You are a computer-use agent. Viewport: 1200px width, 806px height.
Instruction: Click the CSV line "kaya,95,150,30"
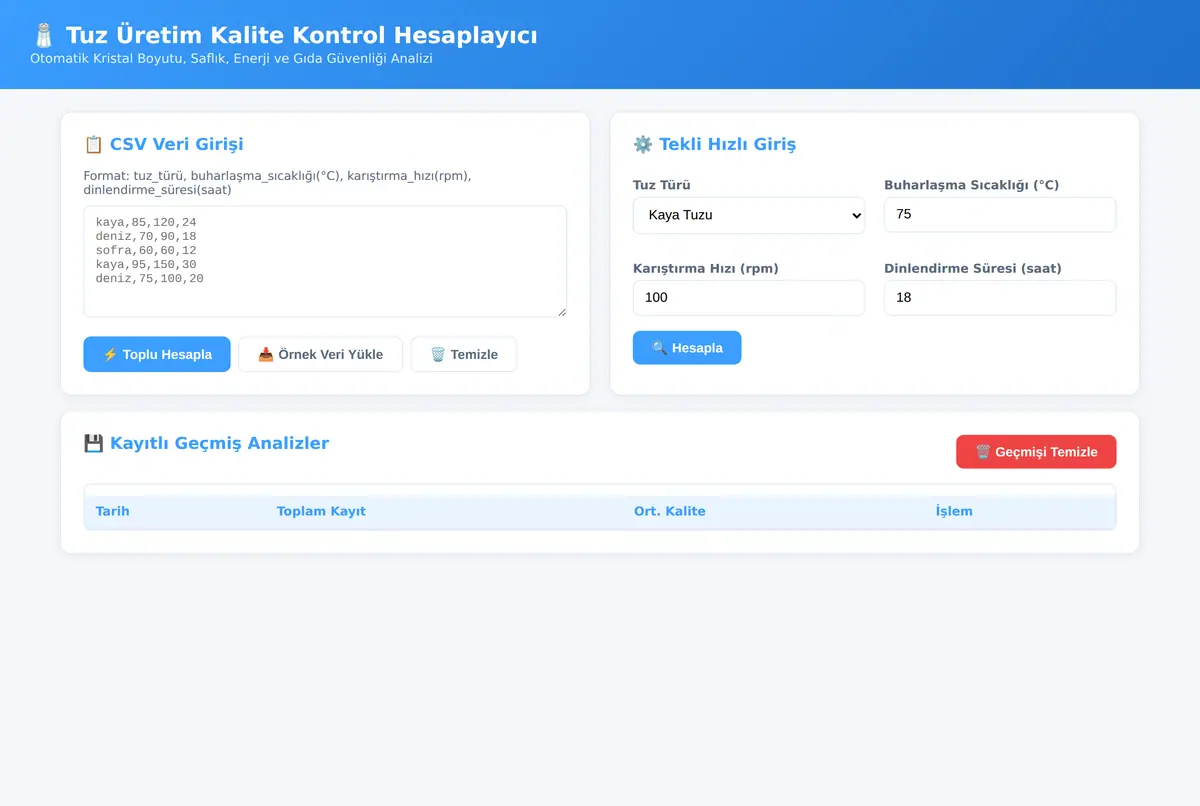tap(146, 264)
